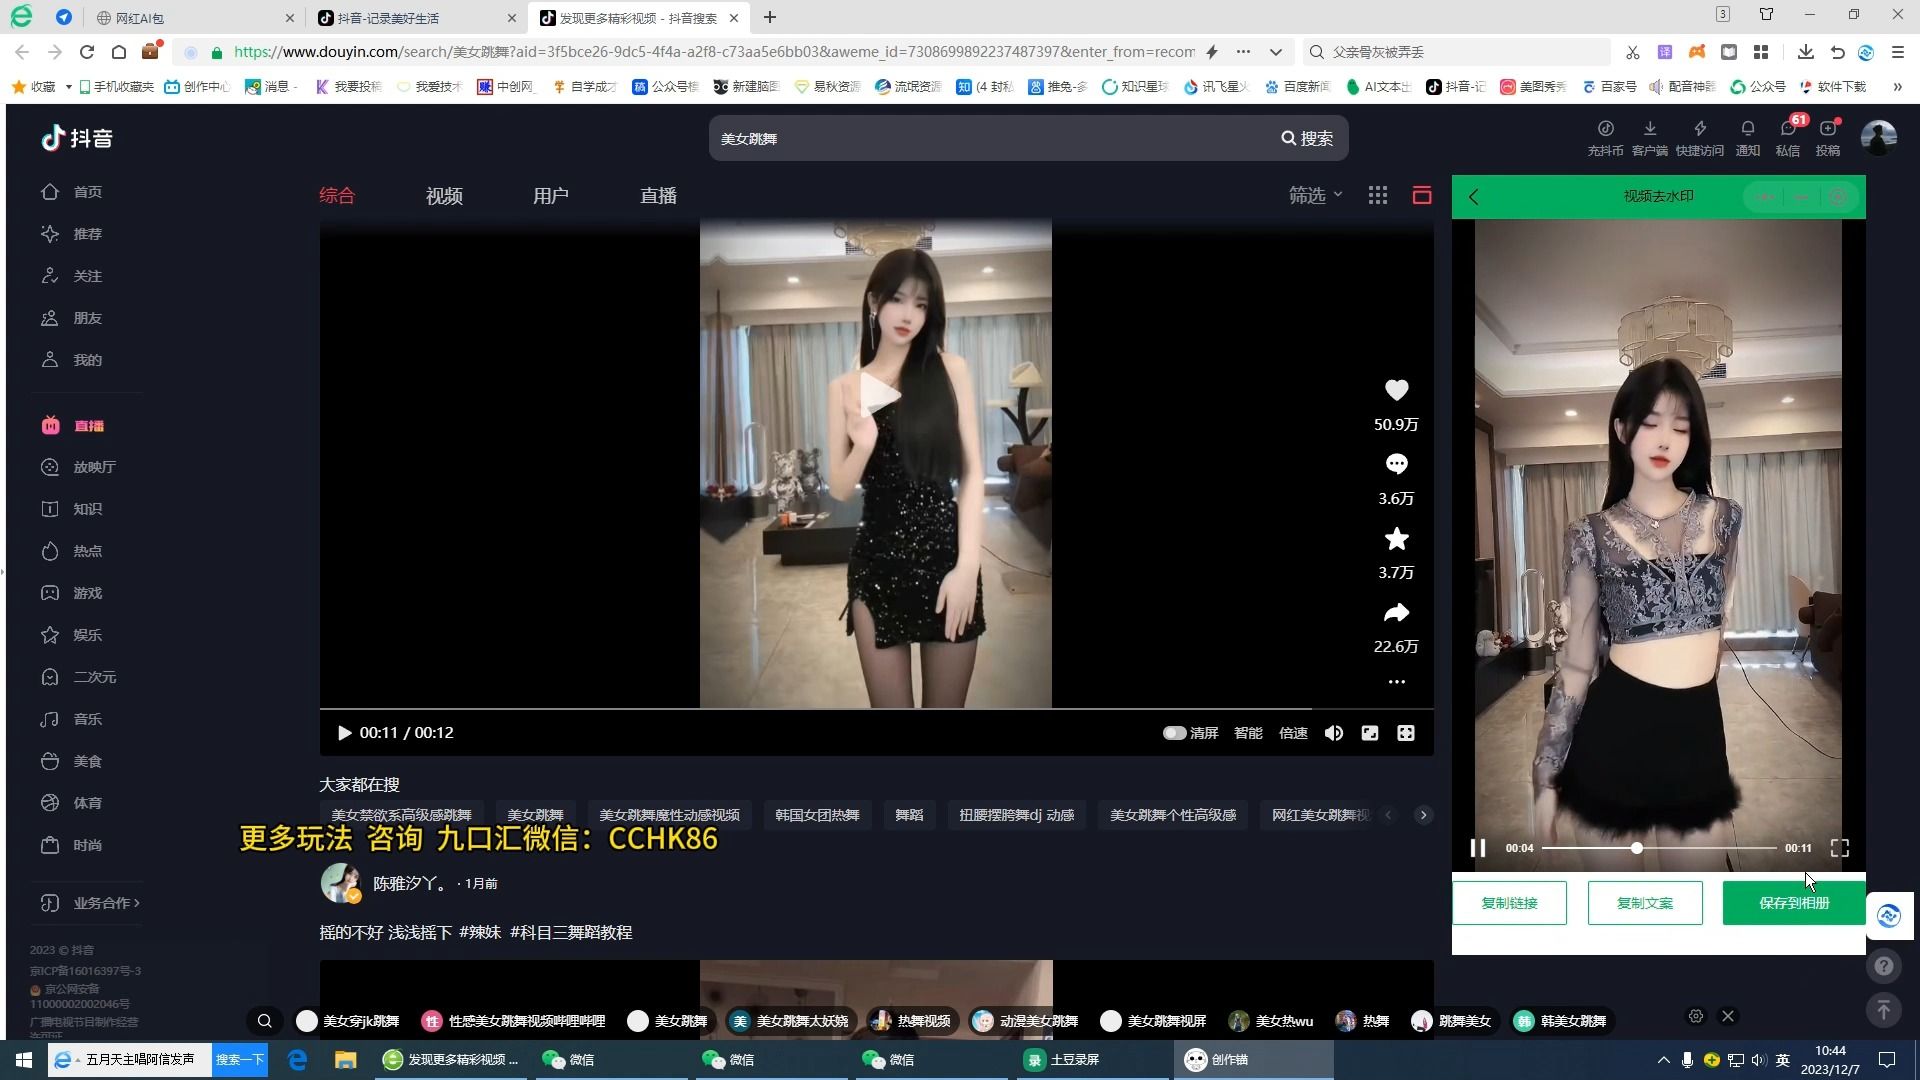Switch to 网红AI包 browser tab
The width and height of the screenshot is (1920, 1080).
(195, 18)
